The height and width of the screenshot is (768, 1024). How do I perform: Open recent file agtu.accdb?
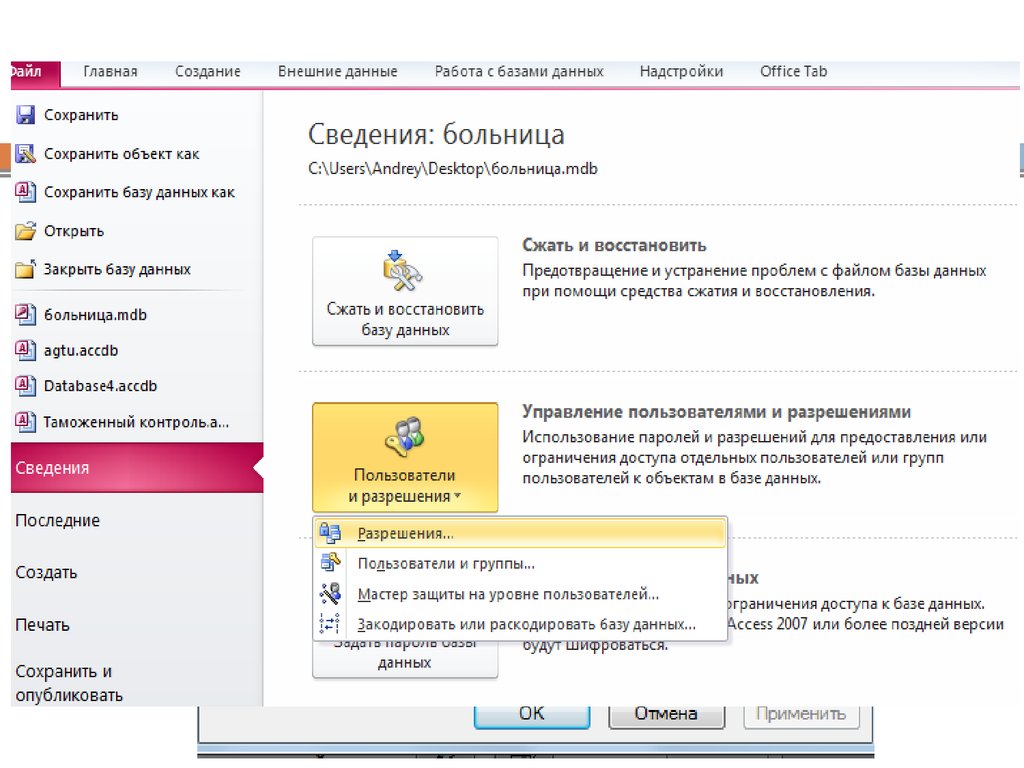coord(81,351)
